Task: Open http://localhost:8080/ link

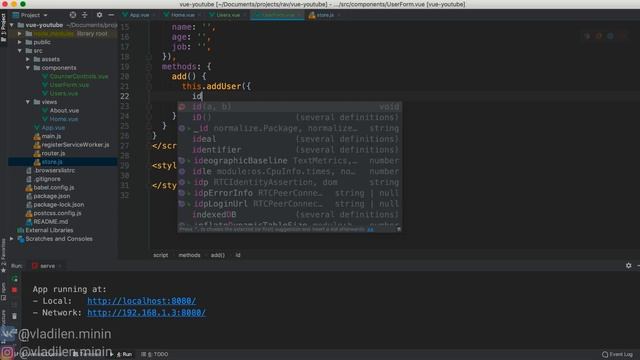Action: coord(142,301)
